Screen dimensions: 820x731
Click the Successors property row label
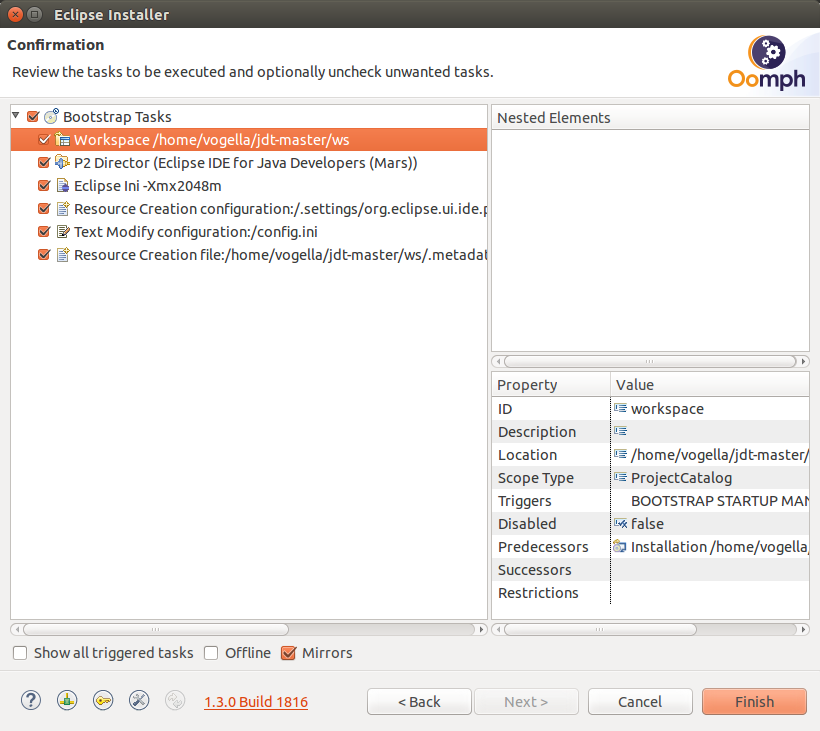(x=534, y=569)
